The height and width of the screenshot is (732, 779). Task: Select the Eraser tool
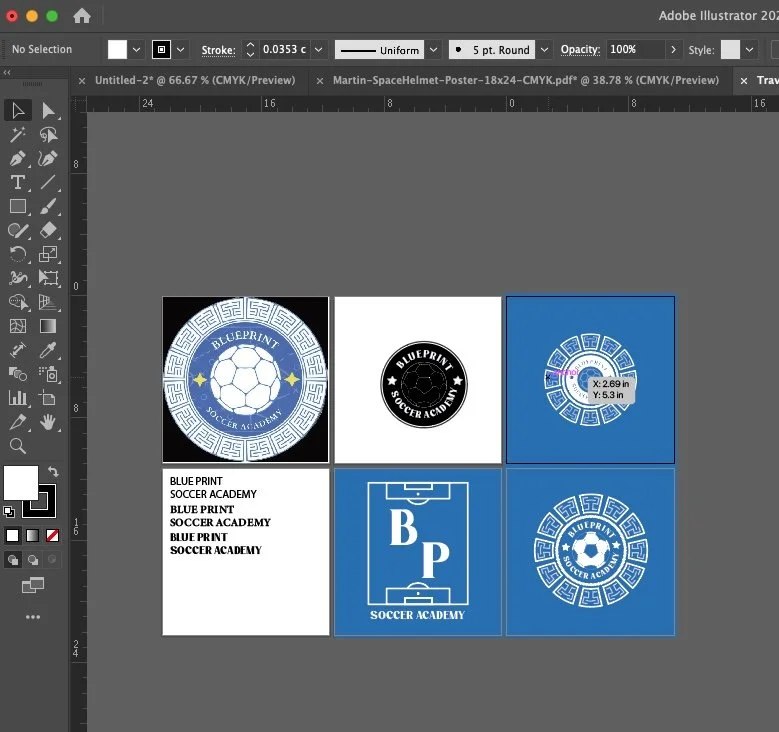point(48,230)
